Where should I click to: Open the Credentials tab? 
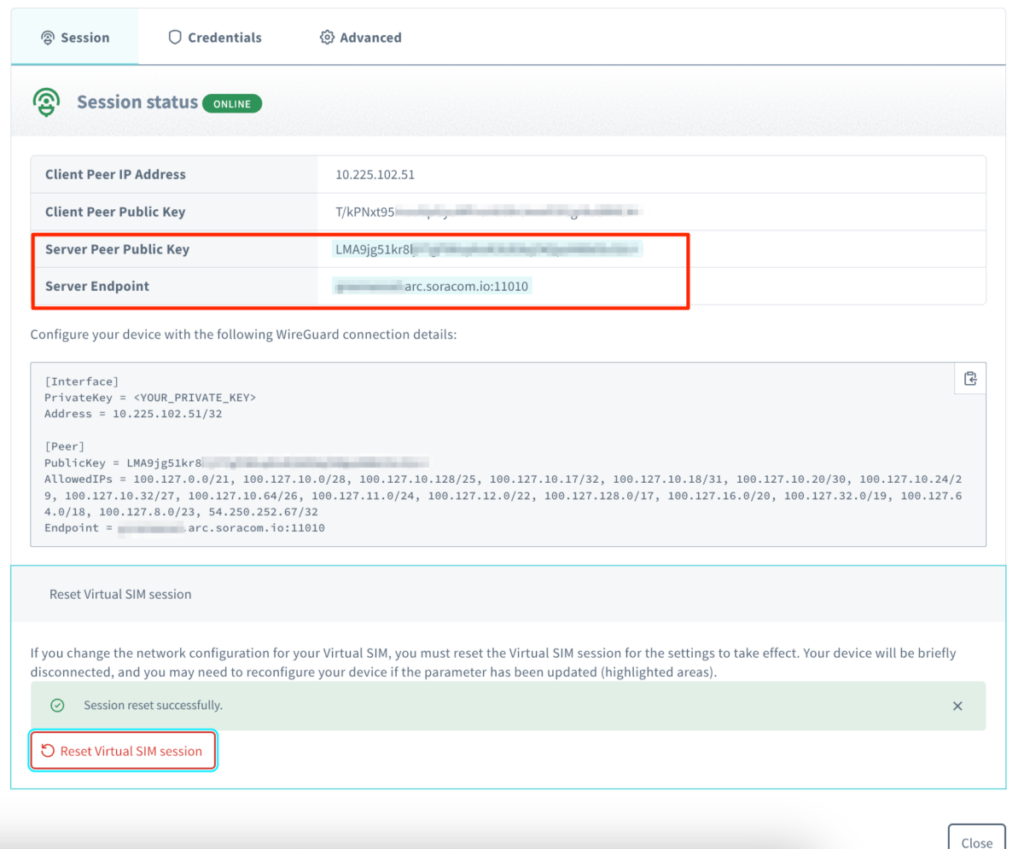(214, 37)
